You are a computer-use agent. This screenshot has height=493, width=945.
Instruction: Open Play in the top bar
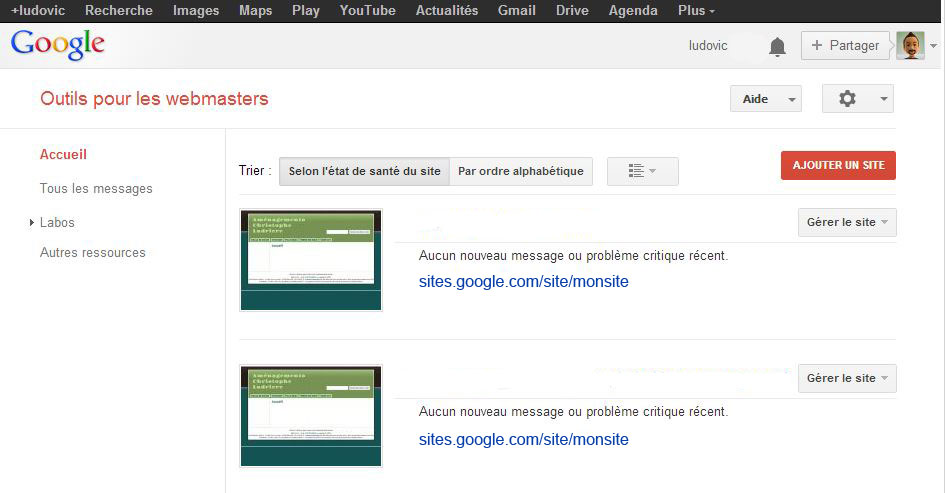click(306, 10)
